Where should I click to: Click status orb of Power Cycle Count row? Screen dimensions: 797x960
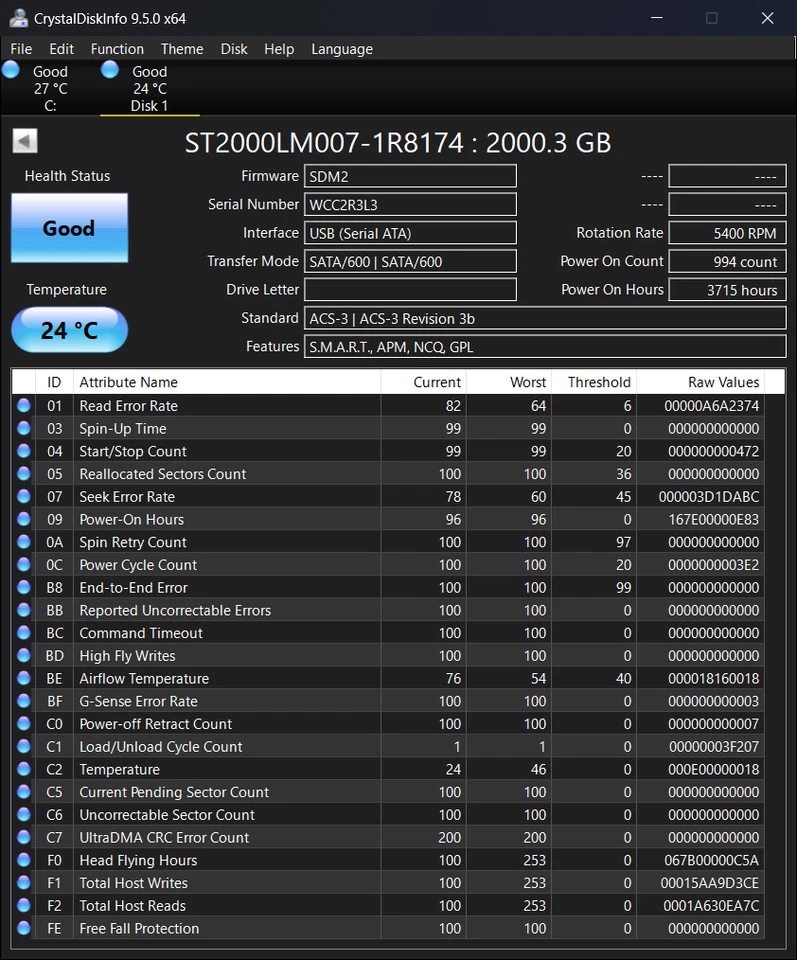[x=24, y=564]
